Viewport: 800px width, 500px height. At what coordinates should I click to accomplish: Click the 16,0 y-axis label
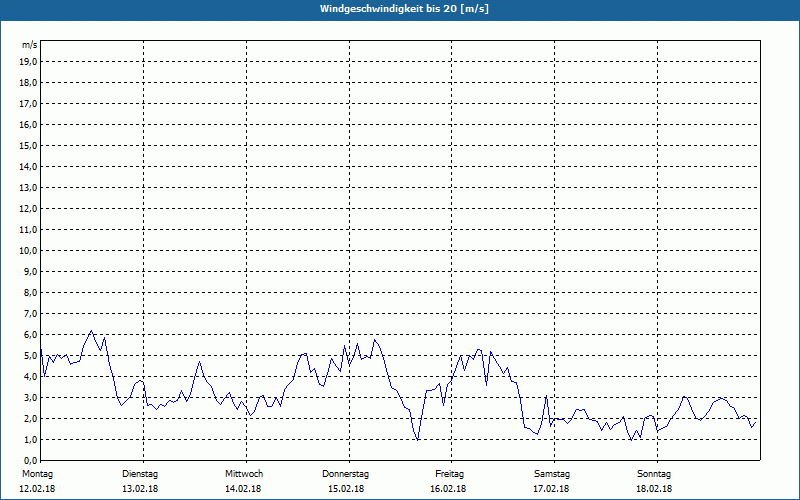click(x=28, y=124)
